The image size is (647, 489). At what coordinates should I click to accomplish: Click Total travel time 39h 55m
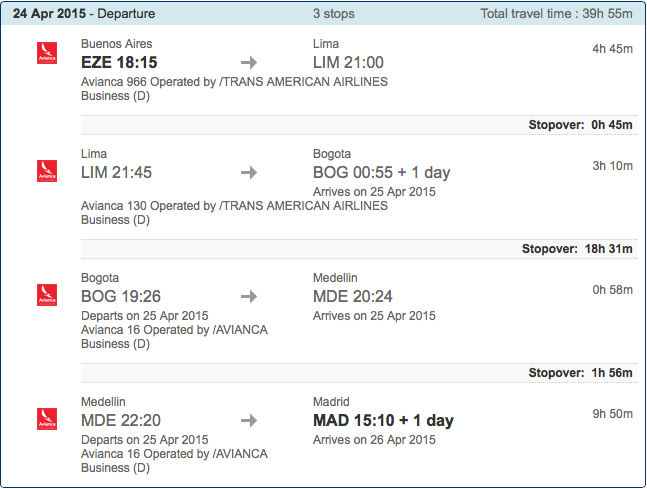(556, 14)
